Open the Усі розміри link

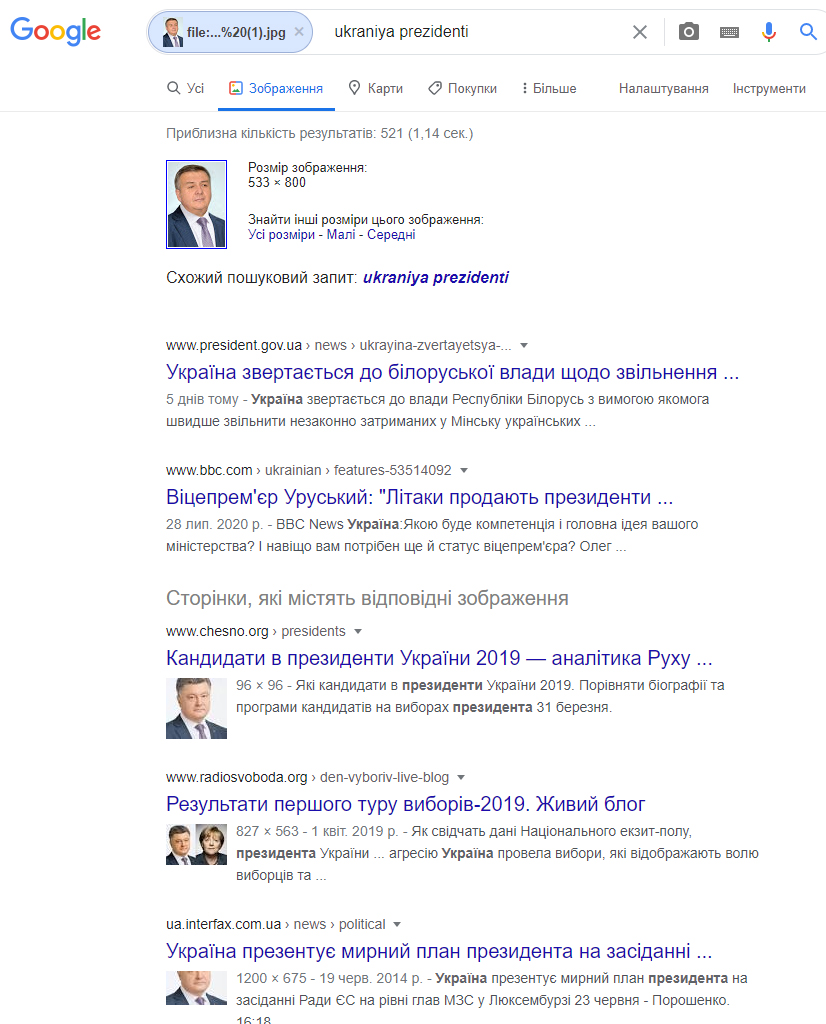coord(281,234)
